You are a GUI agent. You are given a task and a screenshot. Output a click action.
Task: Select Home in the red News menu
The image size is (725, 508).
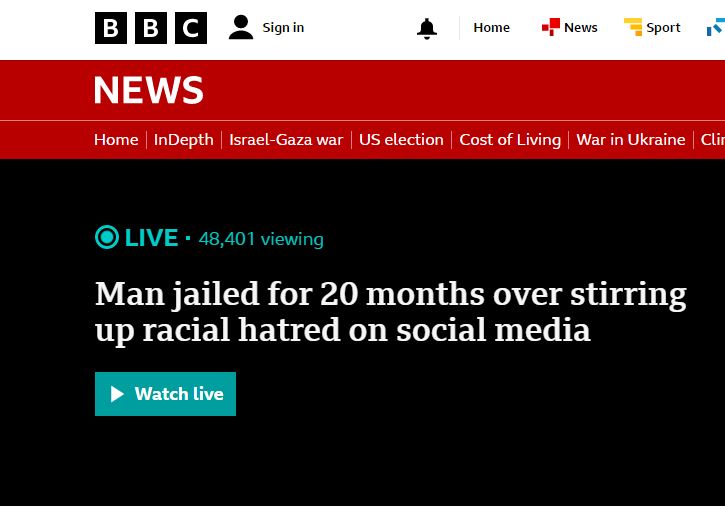[x=116, y=140]
